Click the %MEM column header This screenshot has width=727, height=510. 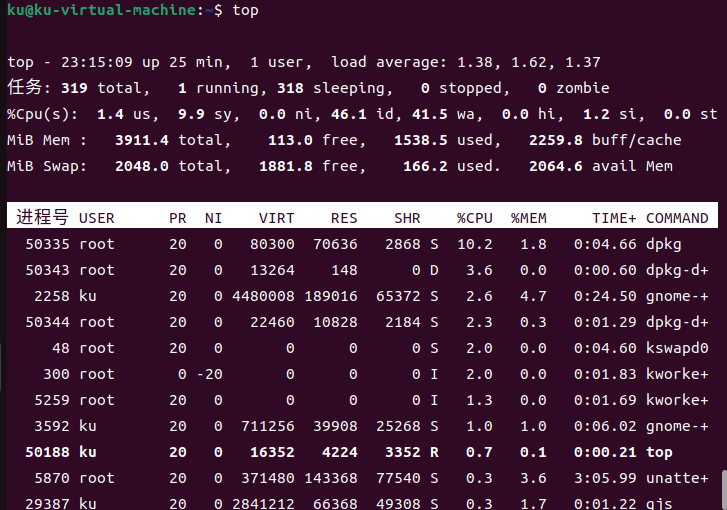528,217
